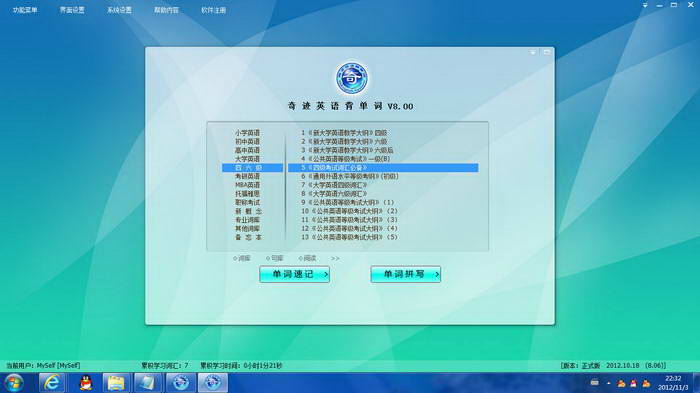Select the 备忘本 category
Image resolution: width=700 pixels, height=393 pixels.
249,237
